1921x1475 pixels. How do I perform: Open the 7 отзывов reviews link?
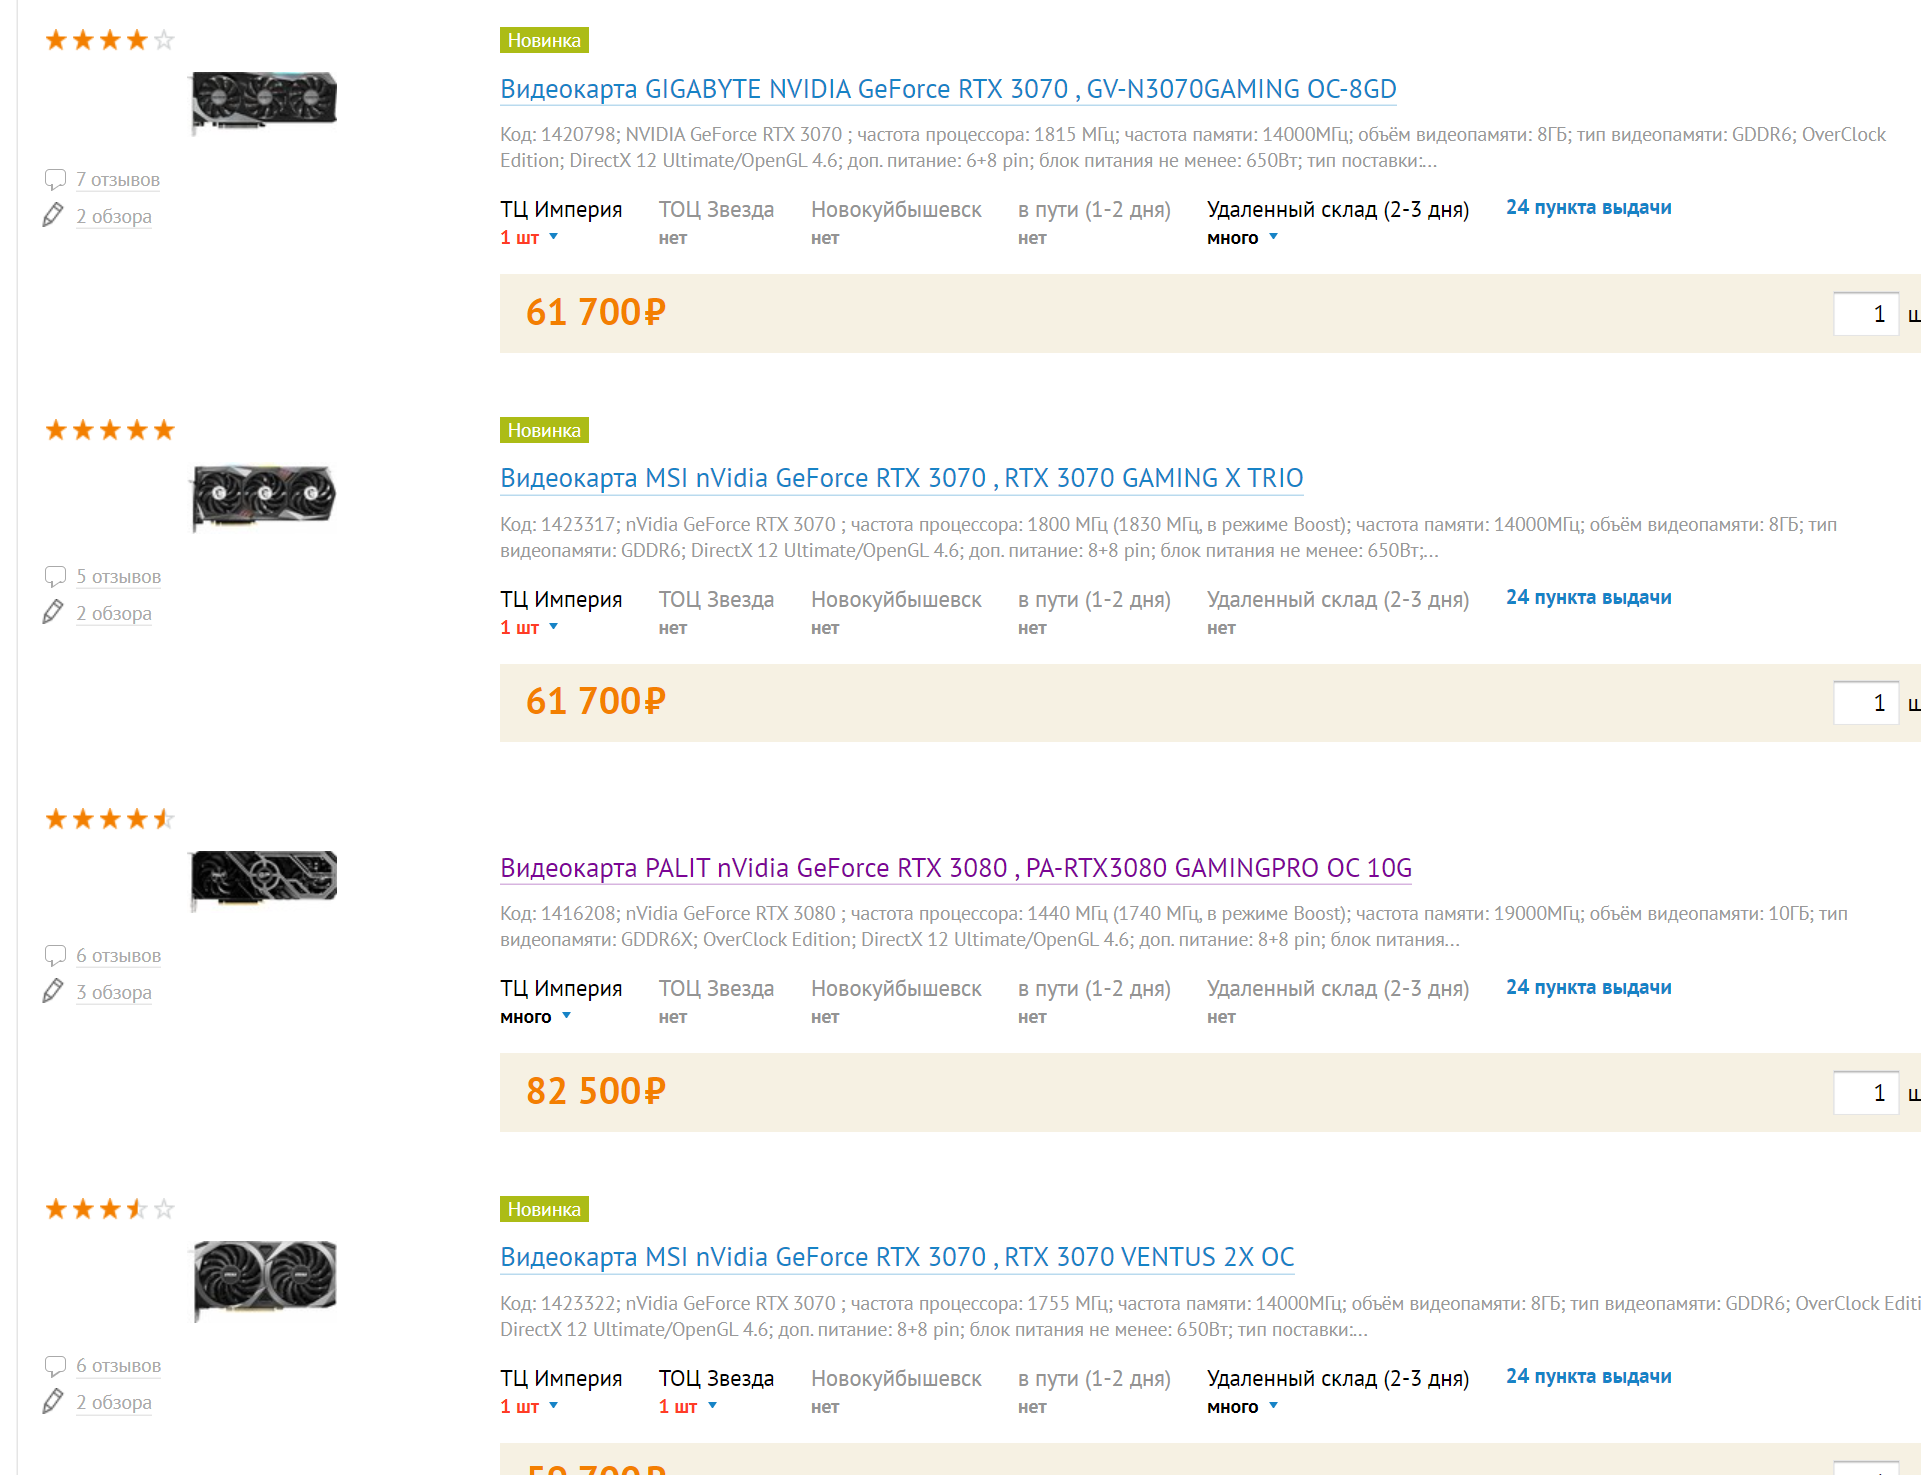point(118,180)
